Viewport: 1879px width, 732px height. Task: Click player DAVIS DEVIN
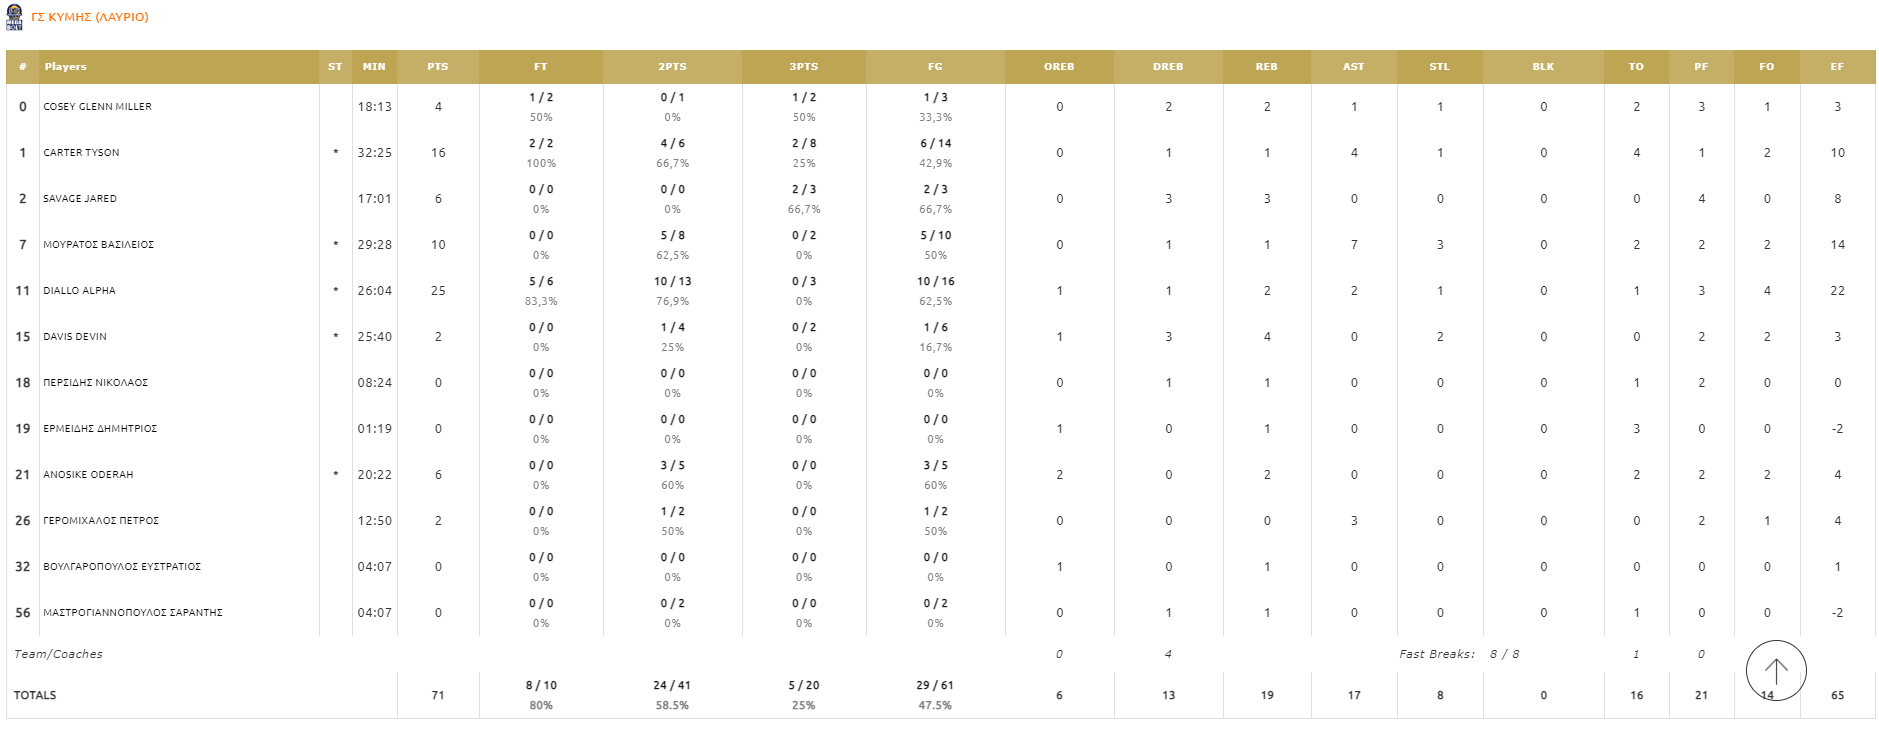(x=75, y=337)
